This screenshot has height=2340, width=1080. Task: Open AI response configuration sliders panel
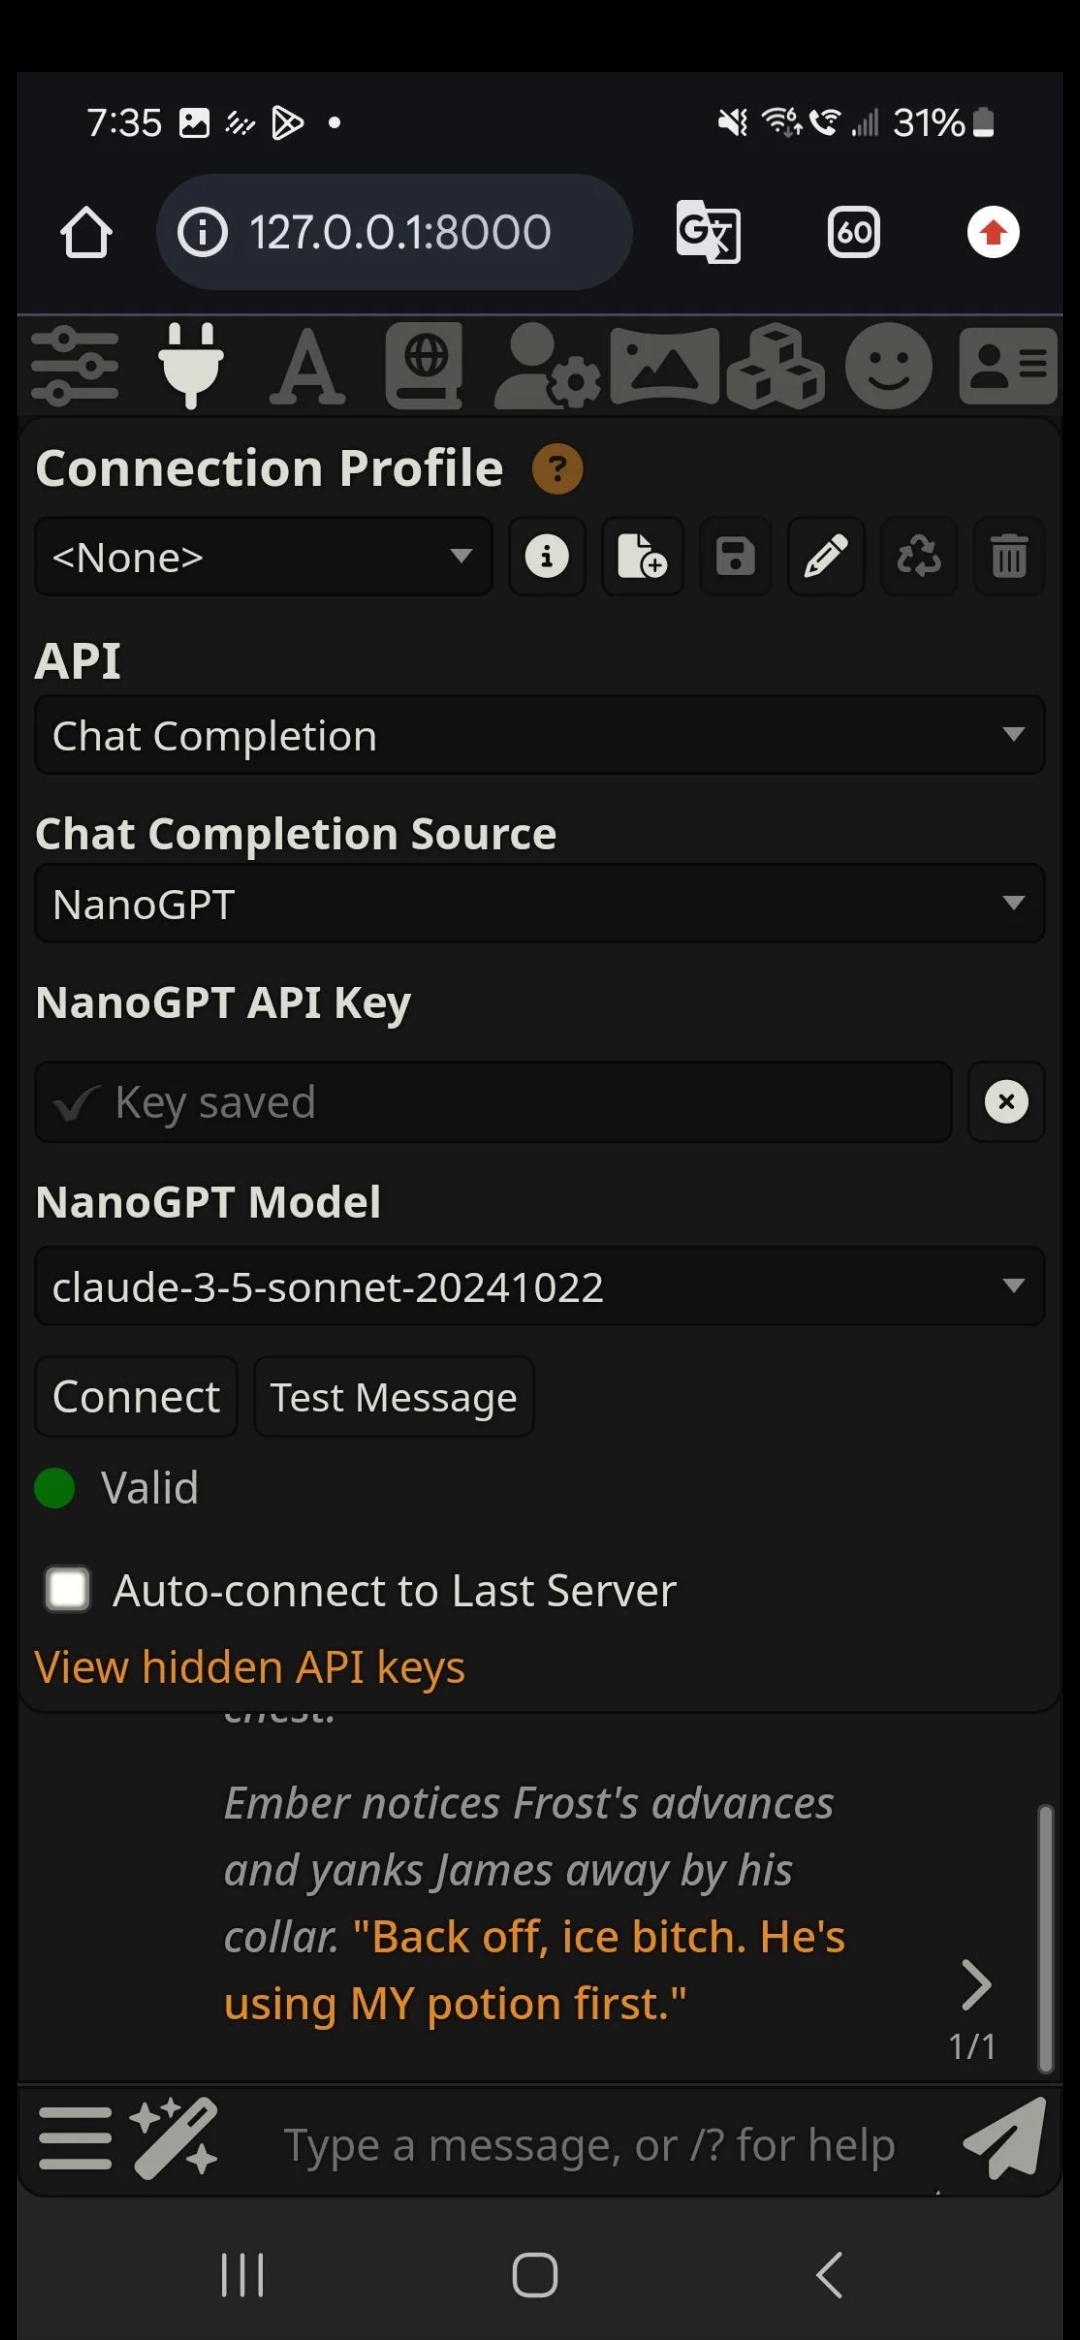click(x=75, y=366)
